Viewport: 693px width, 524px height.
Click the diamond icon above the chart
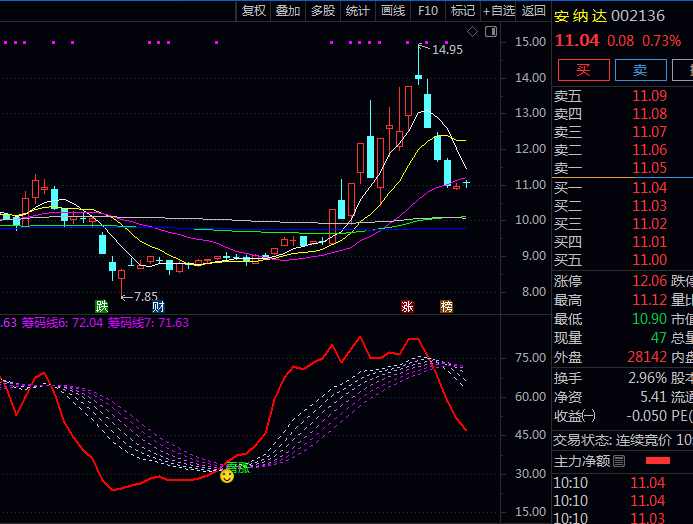474,32
